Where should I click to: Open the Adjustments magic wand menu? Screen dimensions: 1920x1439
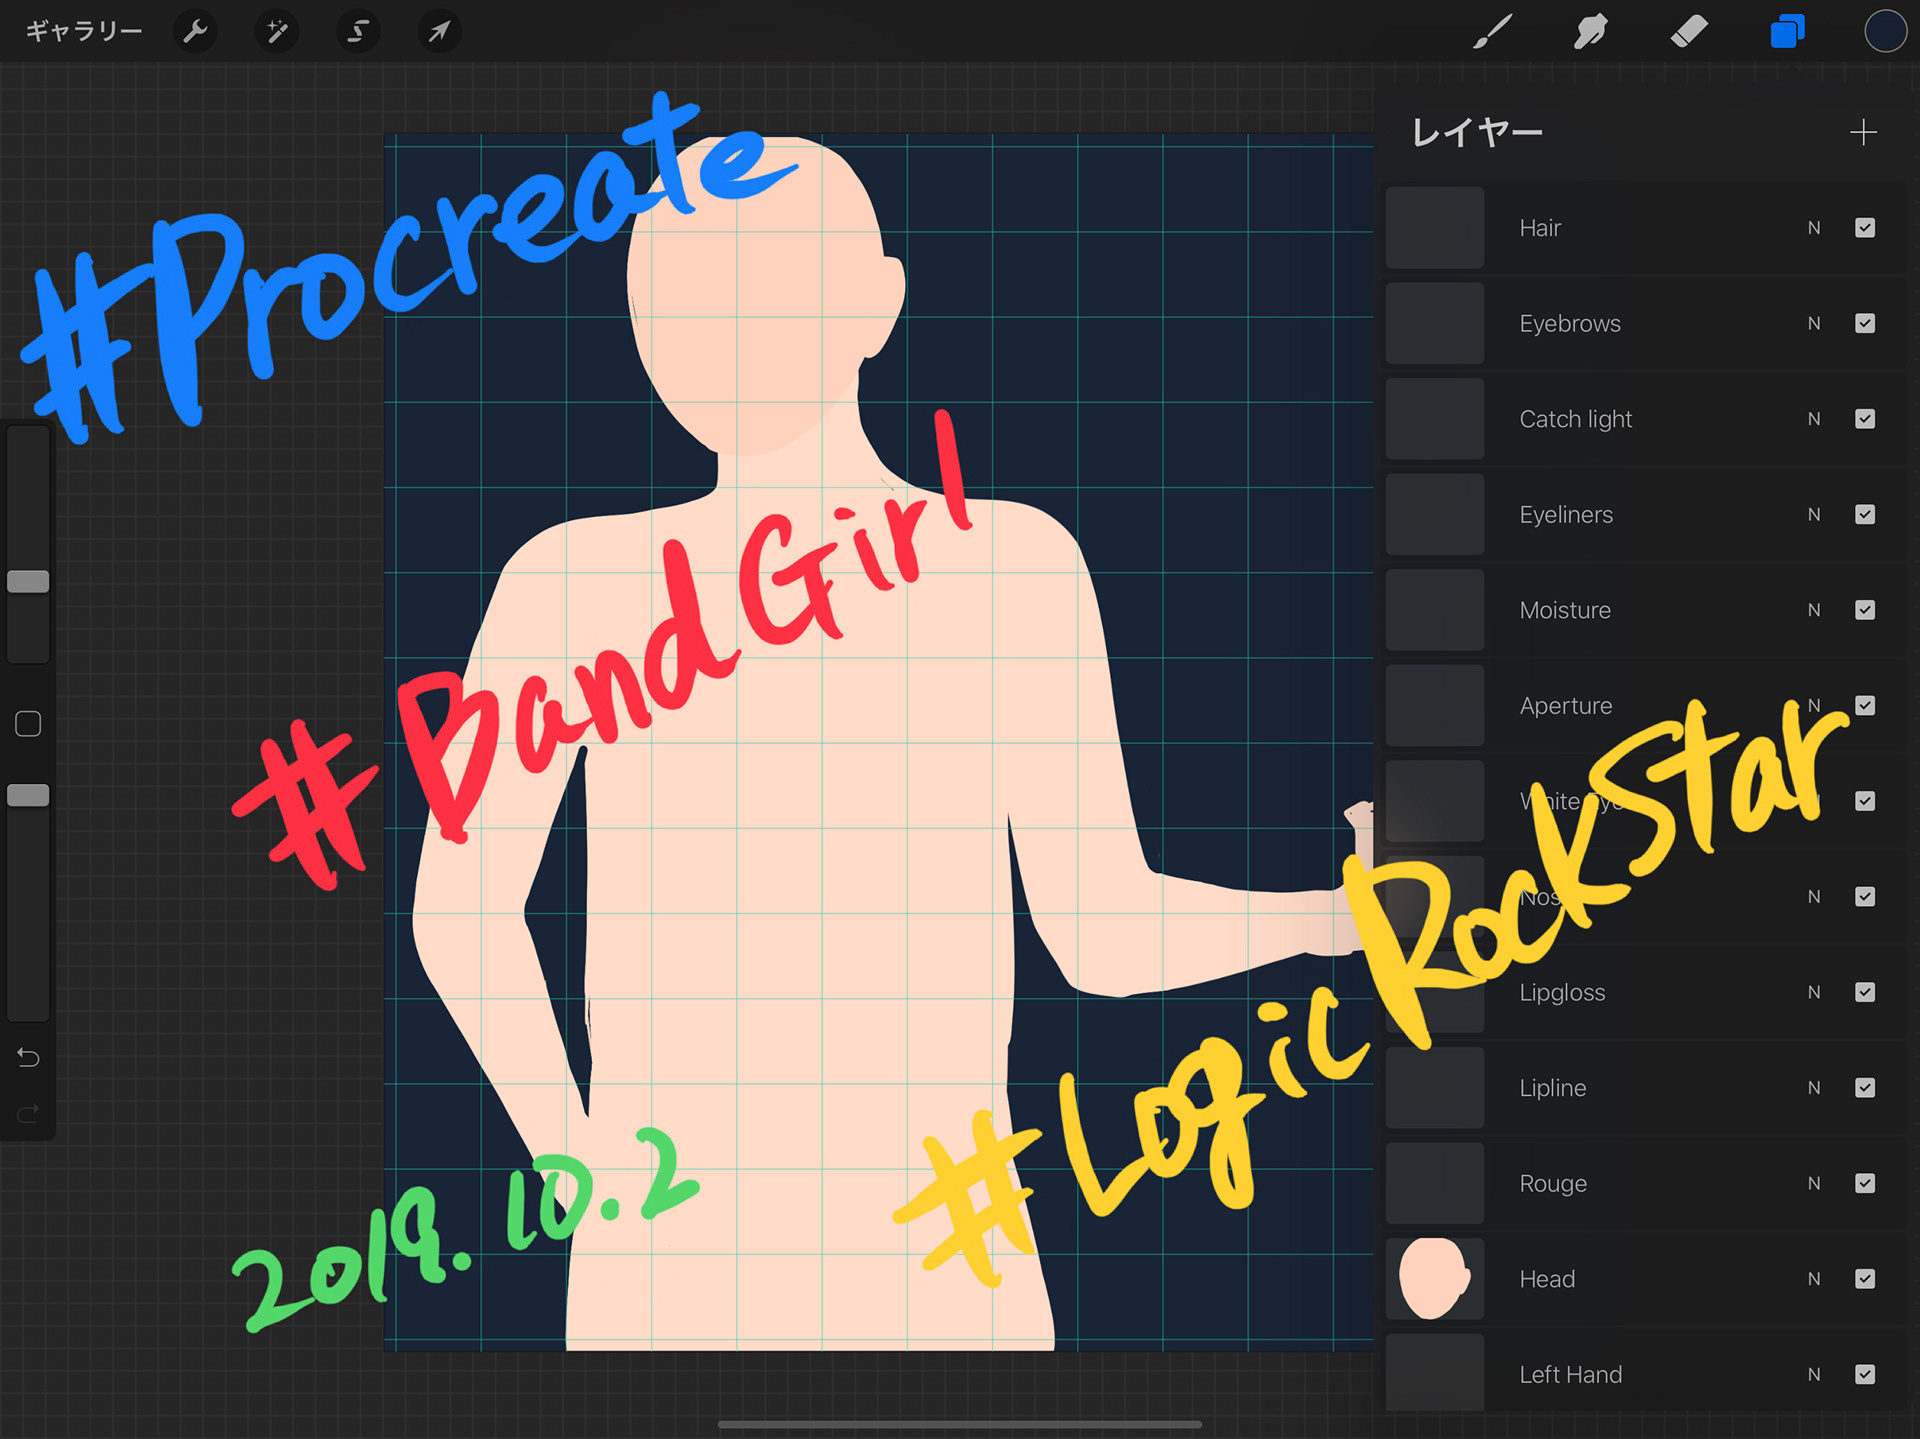coord(277,31)
